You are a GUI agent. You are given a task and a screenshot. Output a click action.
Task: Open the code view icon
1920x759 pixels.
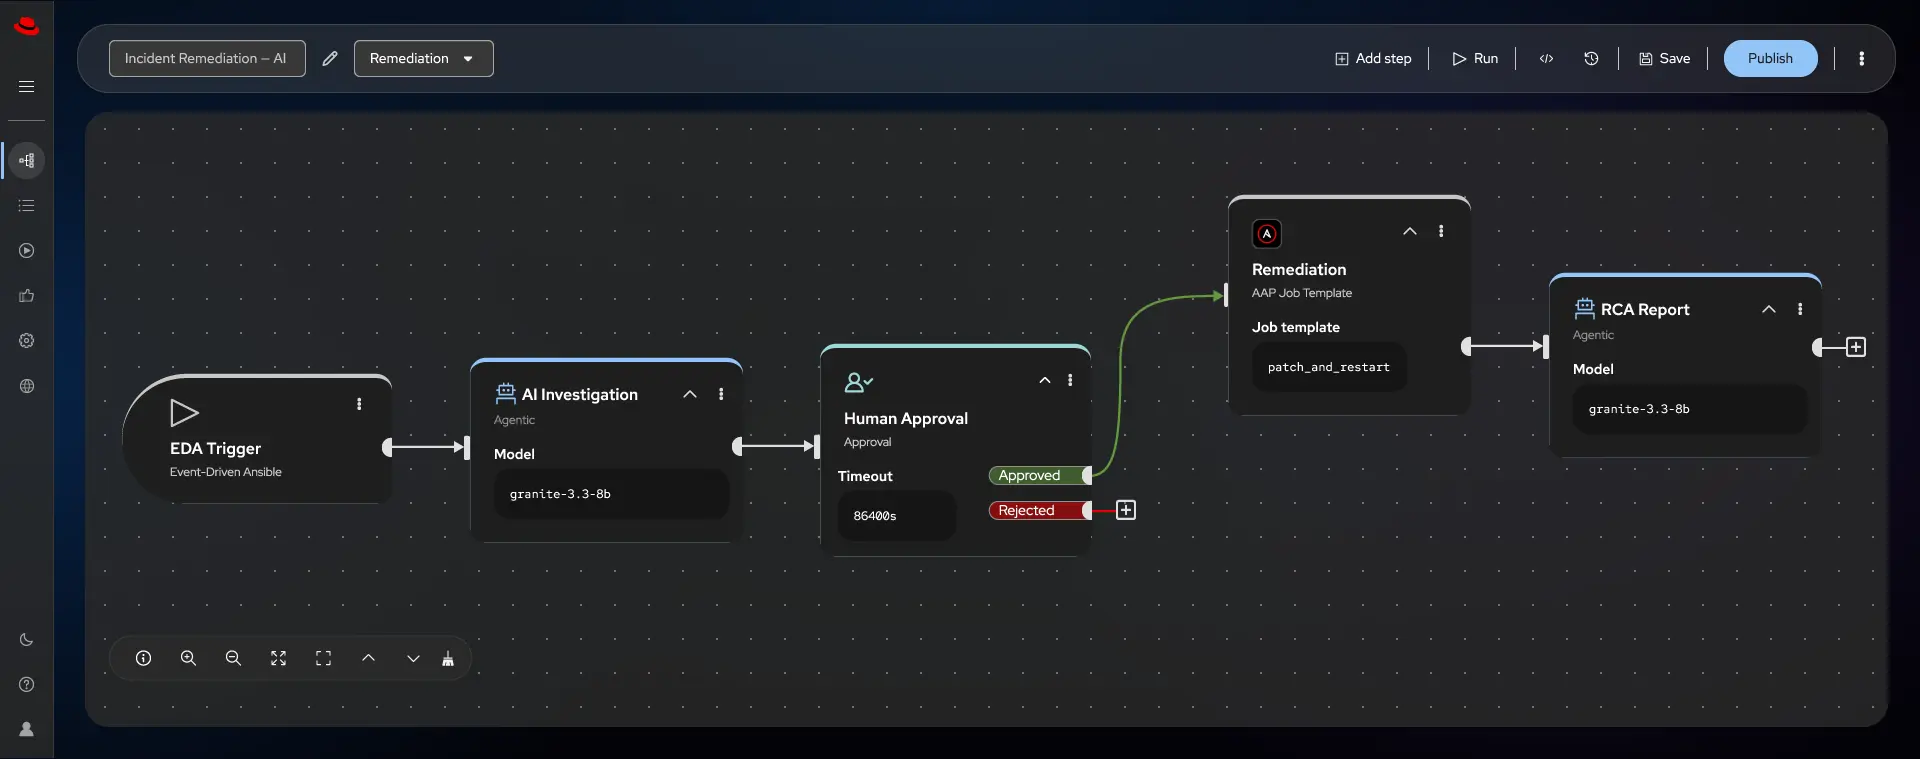pyautogui.click(x=1546, y=58)
